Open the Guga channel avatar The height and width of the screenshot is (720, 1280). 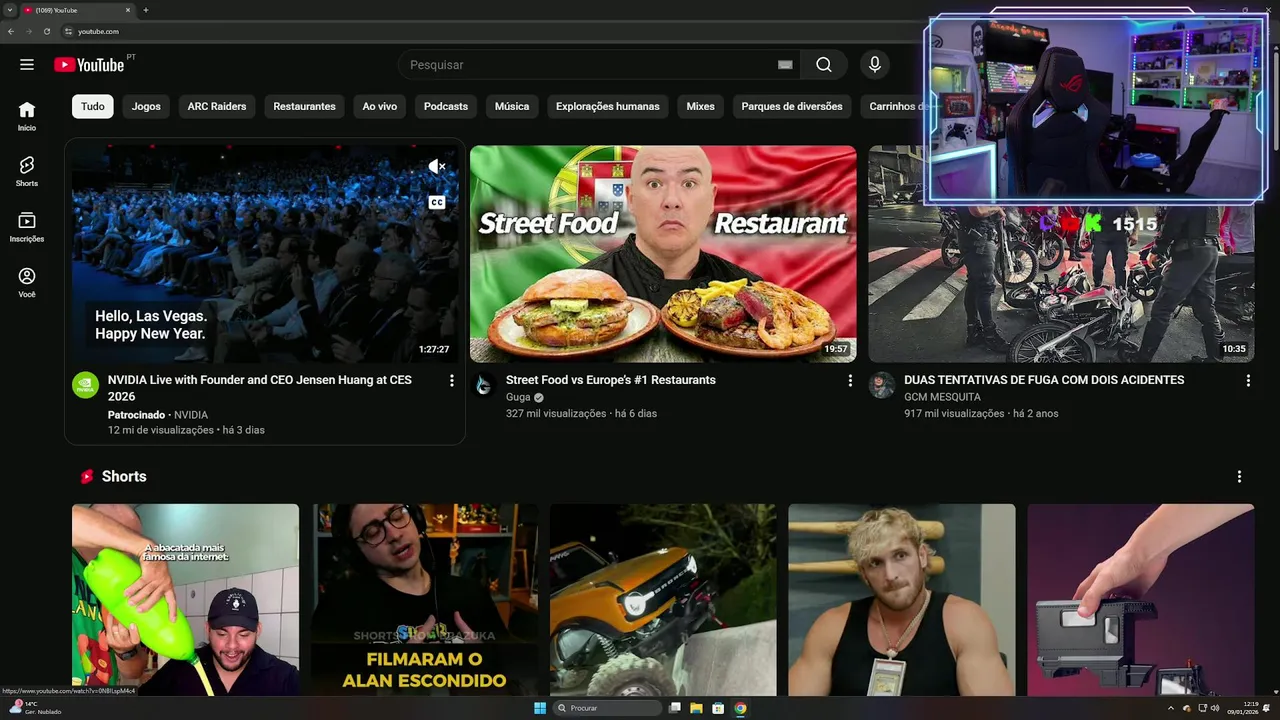tap(484, 385)
